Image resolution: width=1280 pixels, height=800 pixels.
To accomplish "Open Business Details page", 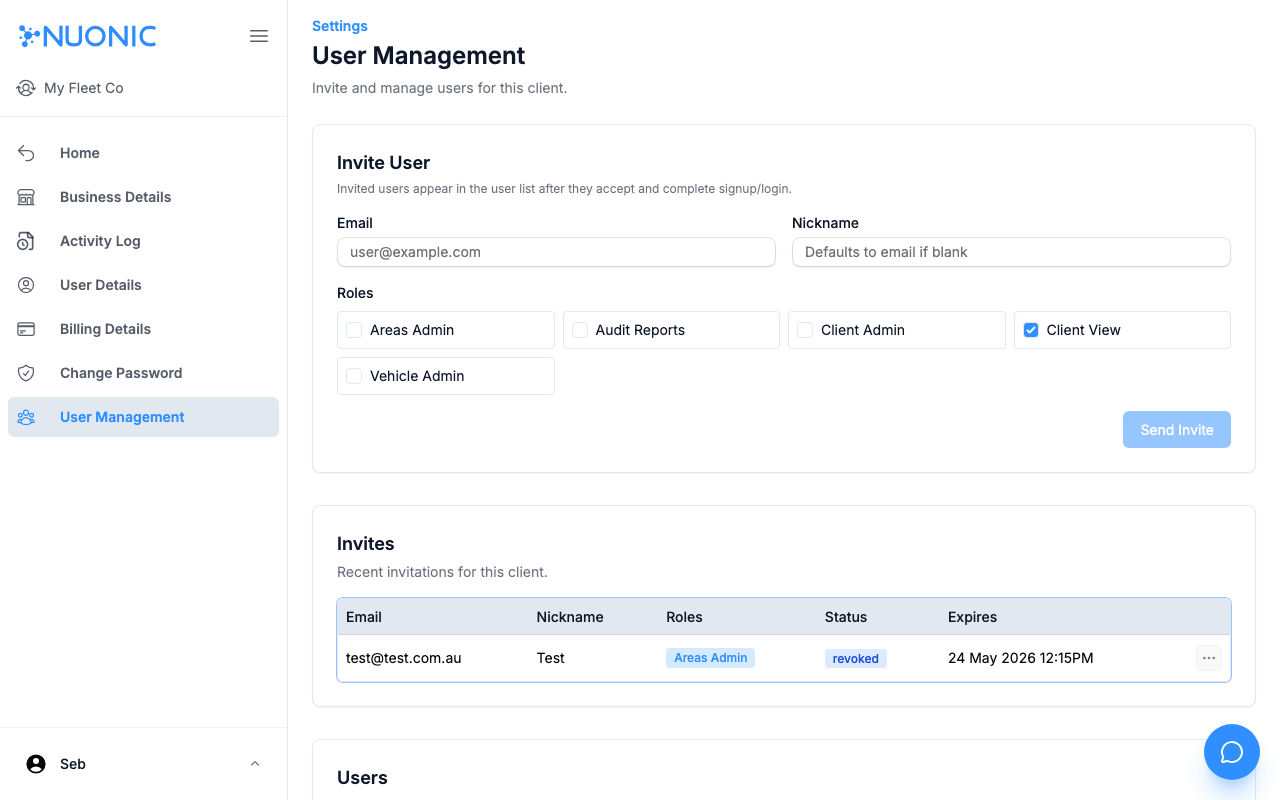I will (143, 197).
